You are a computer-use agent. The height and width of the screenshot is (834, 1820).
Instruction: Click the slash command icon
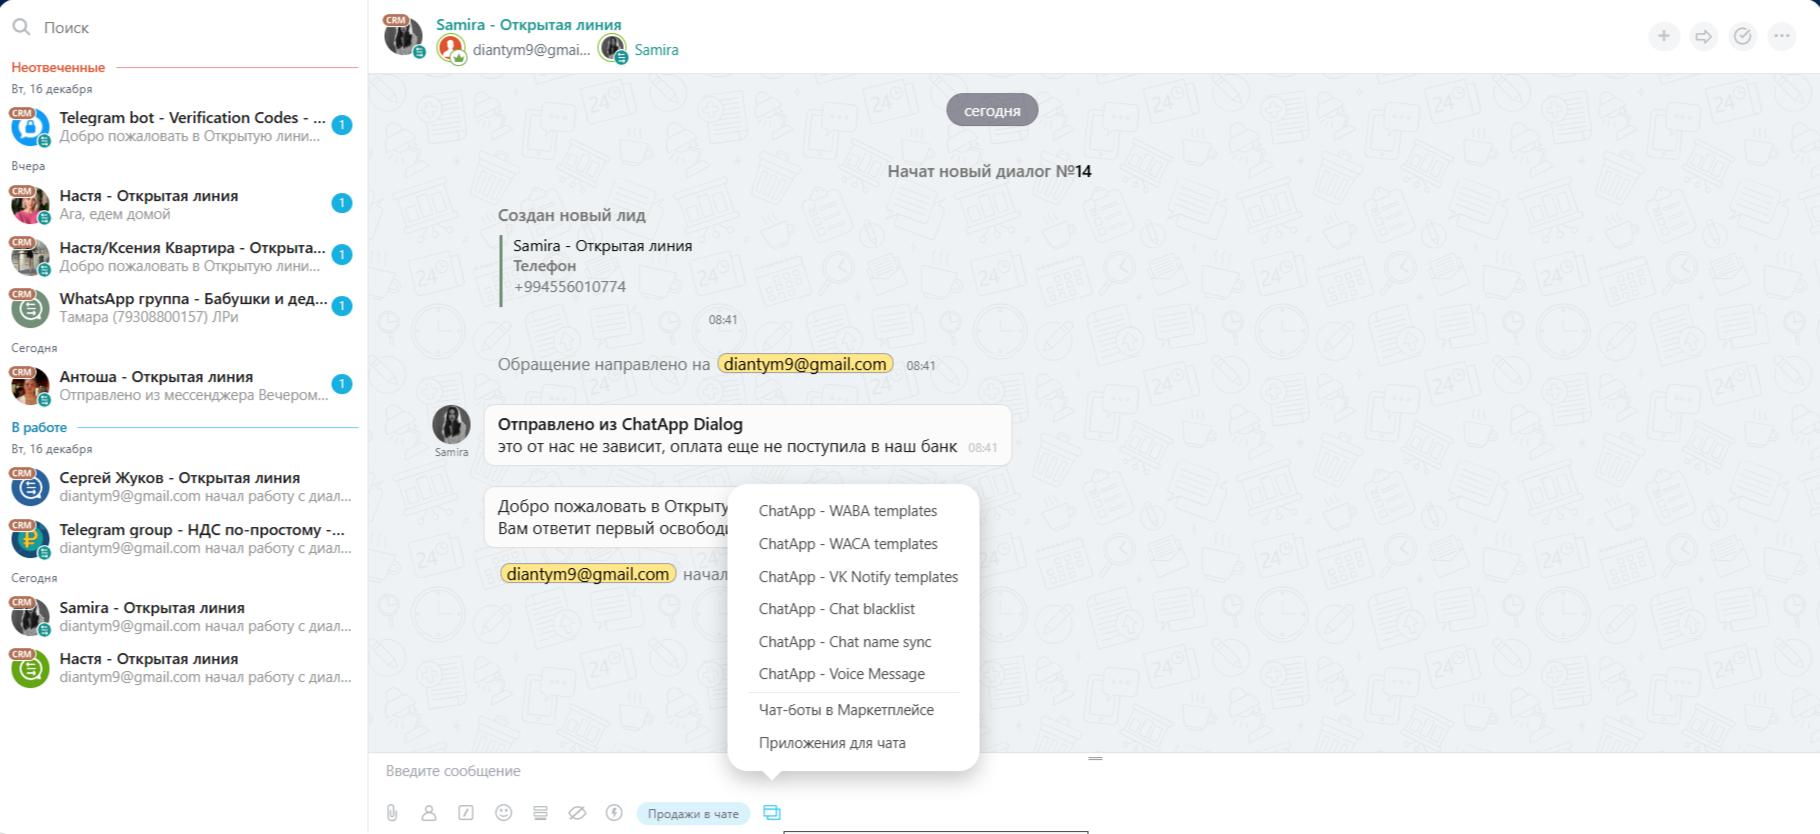[x=466, y=813]
